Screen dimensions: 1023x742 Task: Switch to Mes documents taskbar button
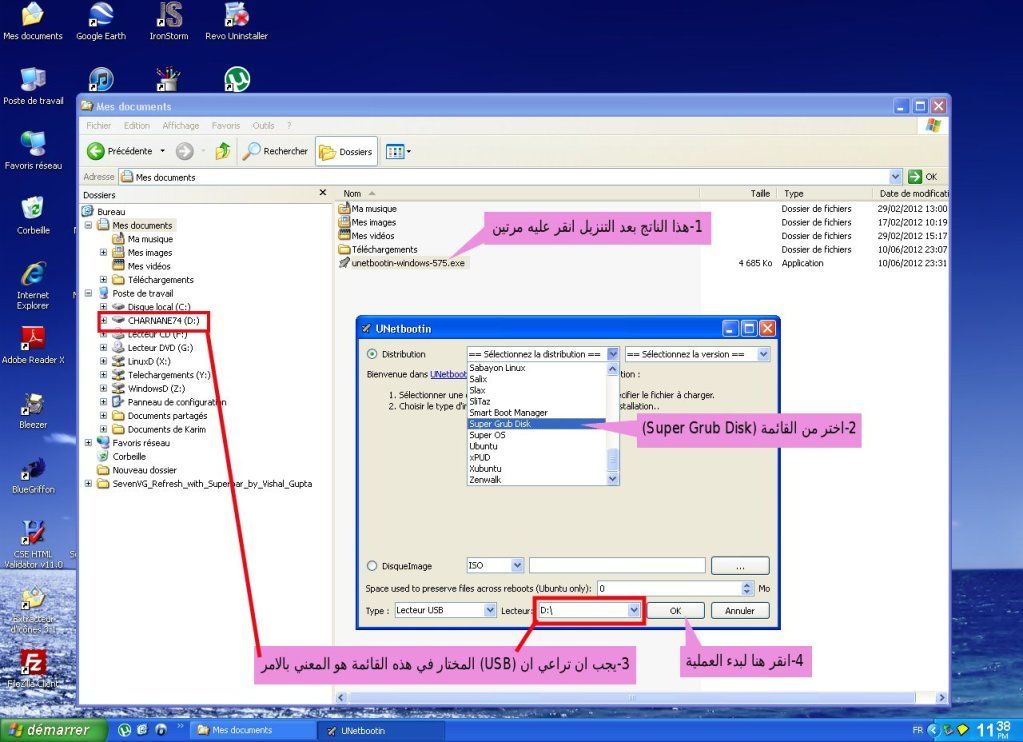coord(252,730)
